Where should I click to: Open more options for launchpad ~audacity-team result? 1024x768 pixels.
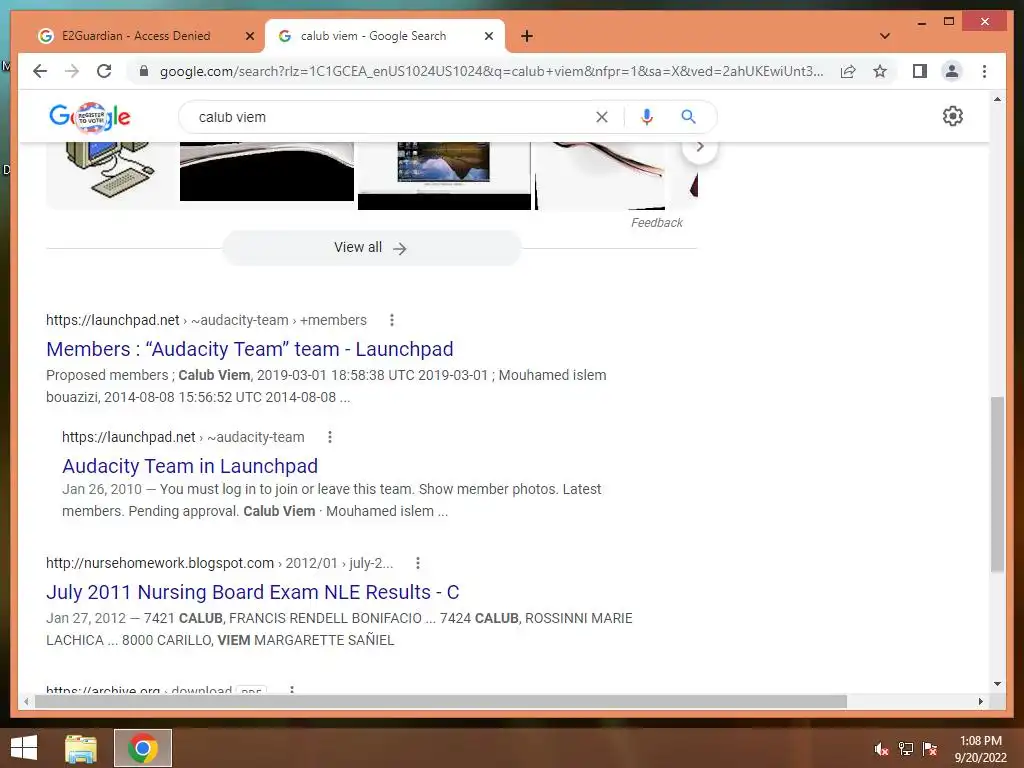330,437
